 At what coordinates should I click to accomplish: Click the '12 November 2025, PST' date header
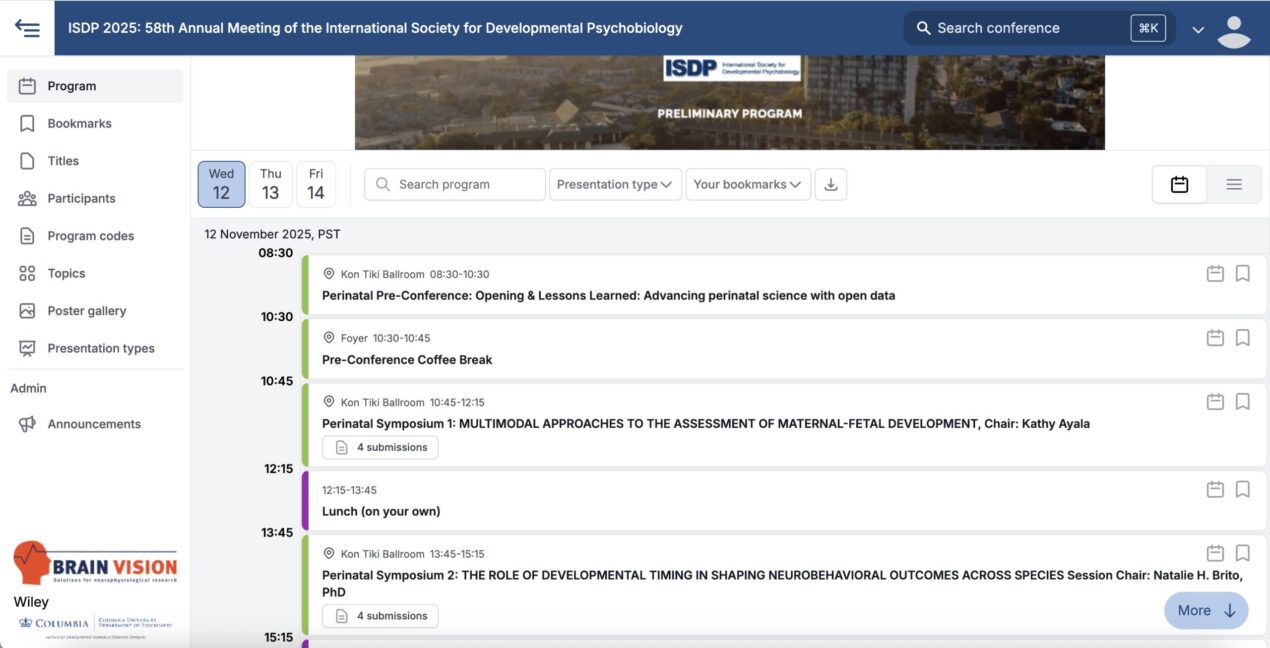[272, 234]
